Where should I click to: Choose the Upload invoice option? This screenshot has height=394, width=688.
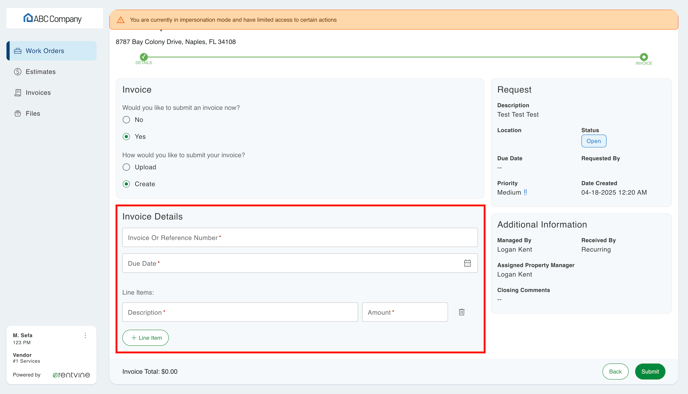tap(126, 167)
